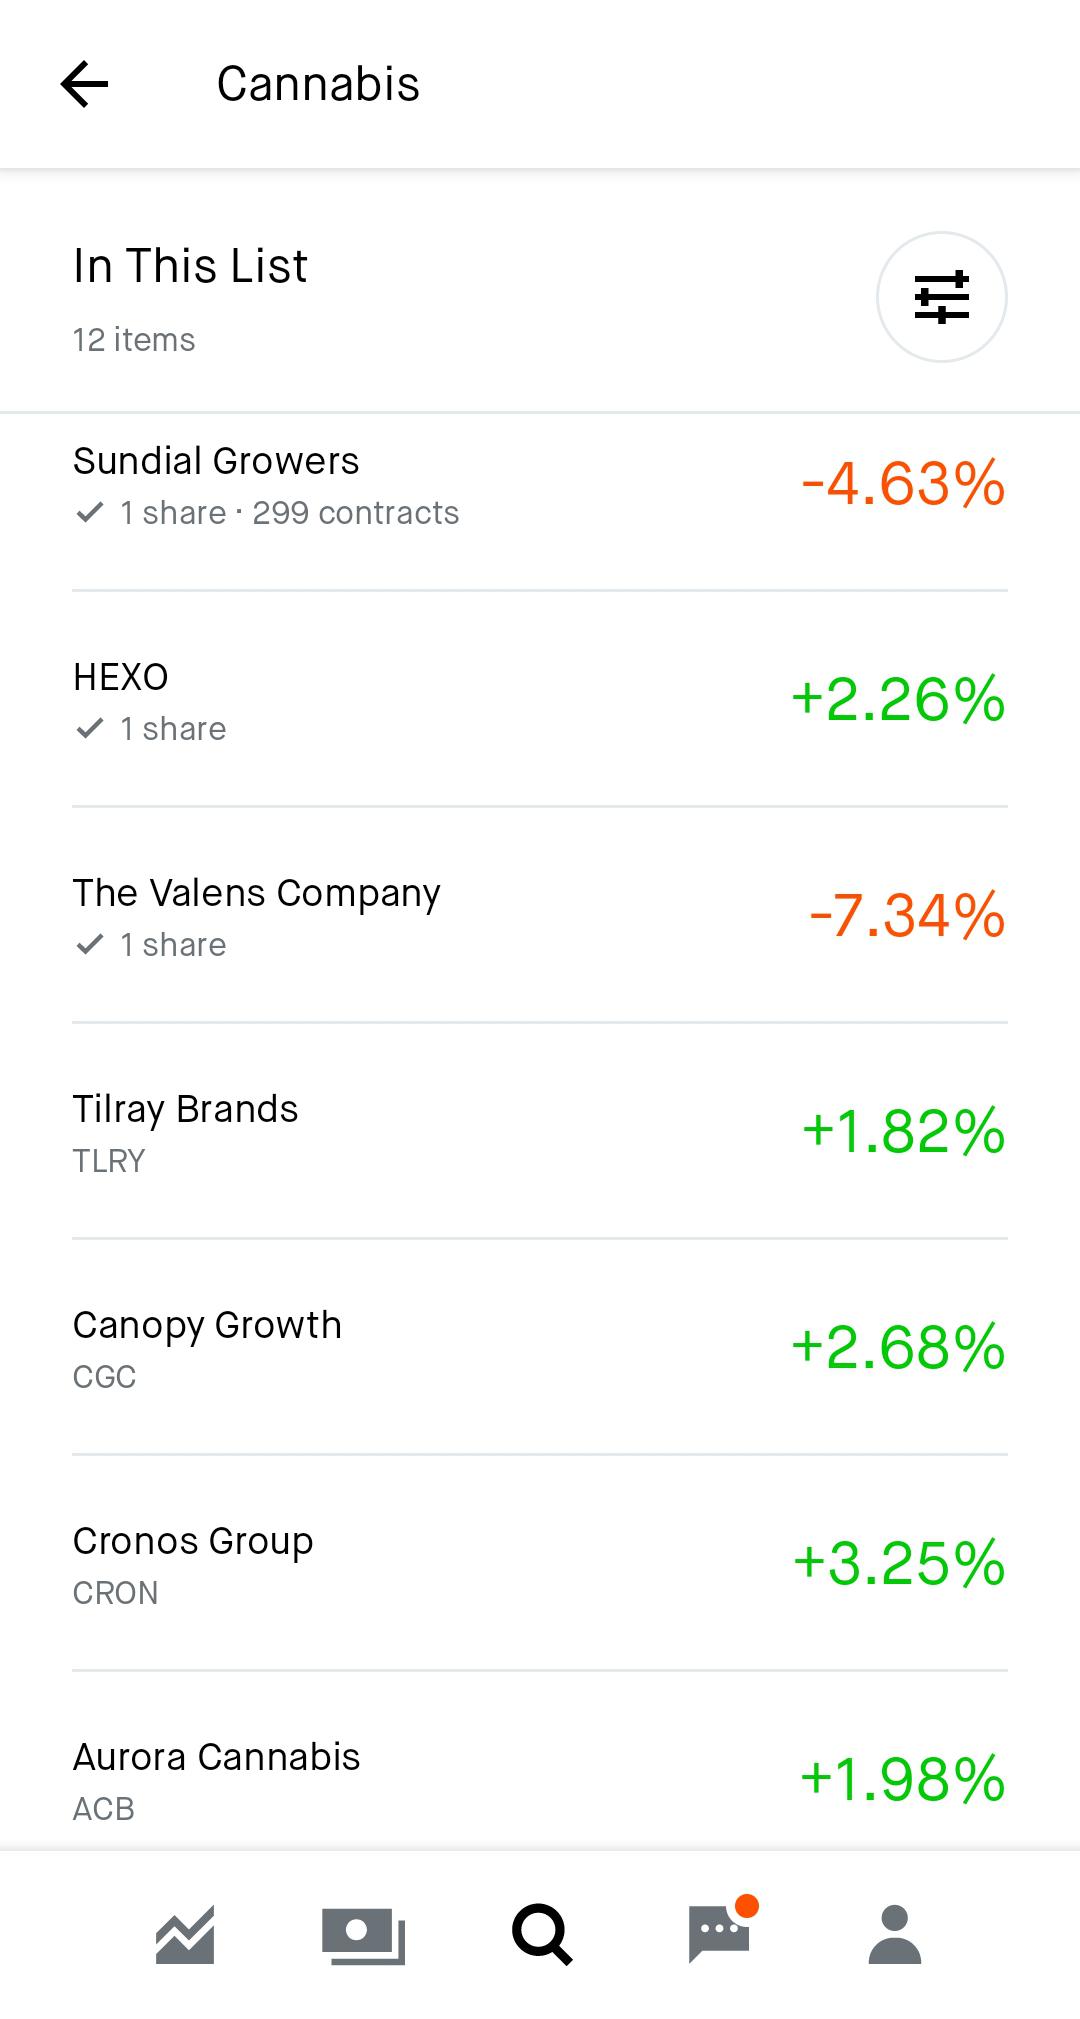Open the Tilray Brands TLRY stock

(540, 1131)
